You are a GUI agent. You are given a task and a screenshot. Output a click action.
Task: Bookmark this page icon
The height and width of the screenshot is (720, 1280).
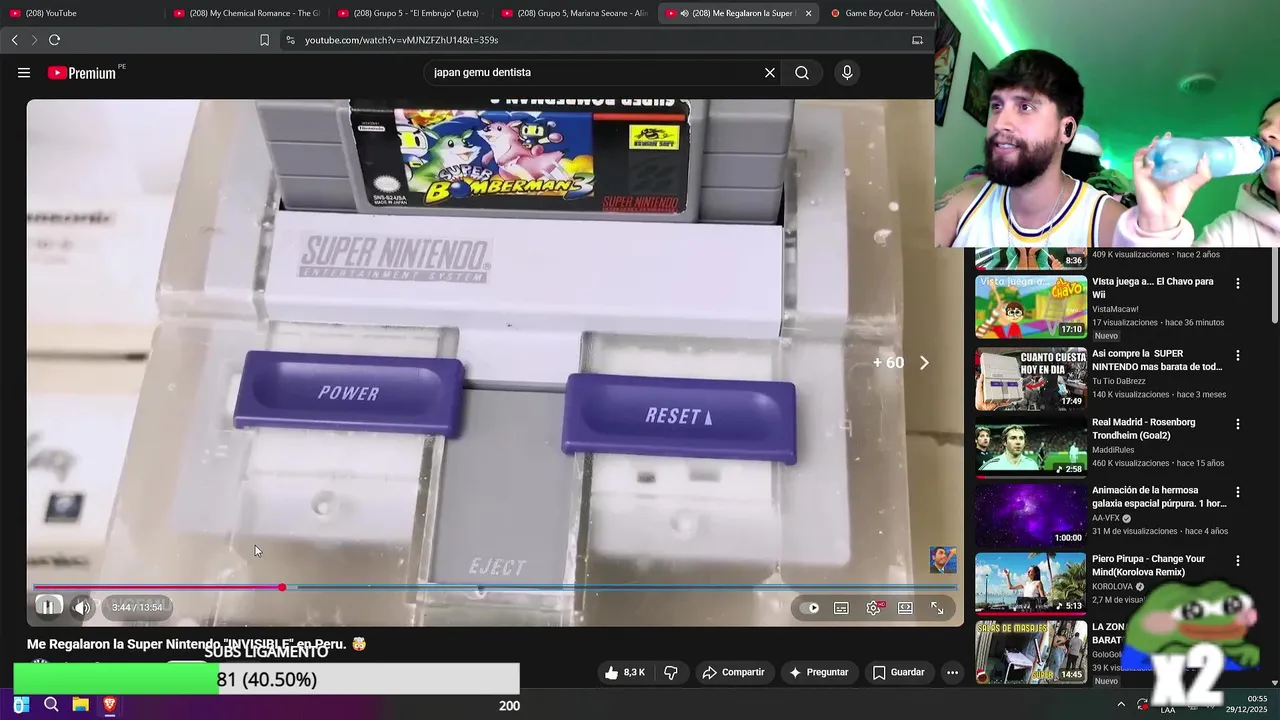264,40
